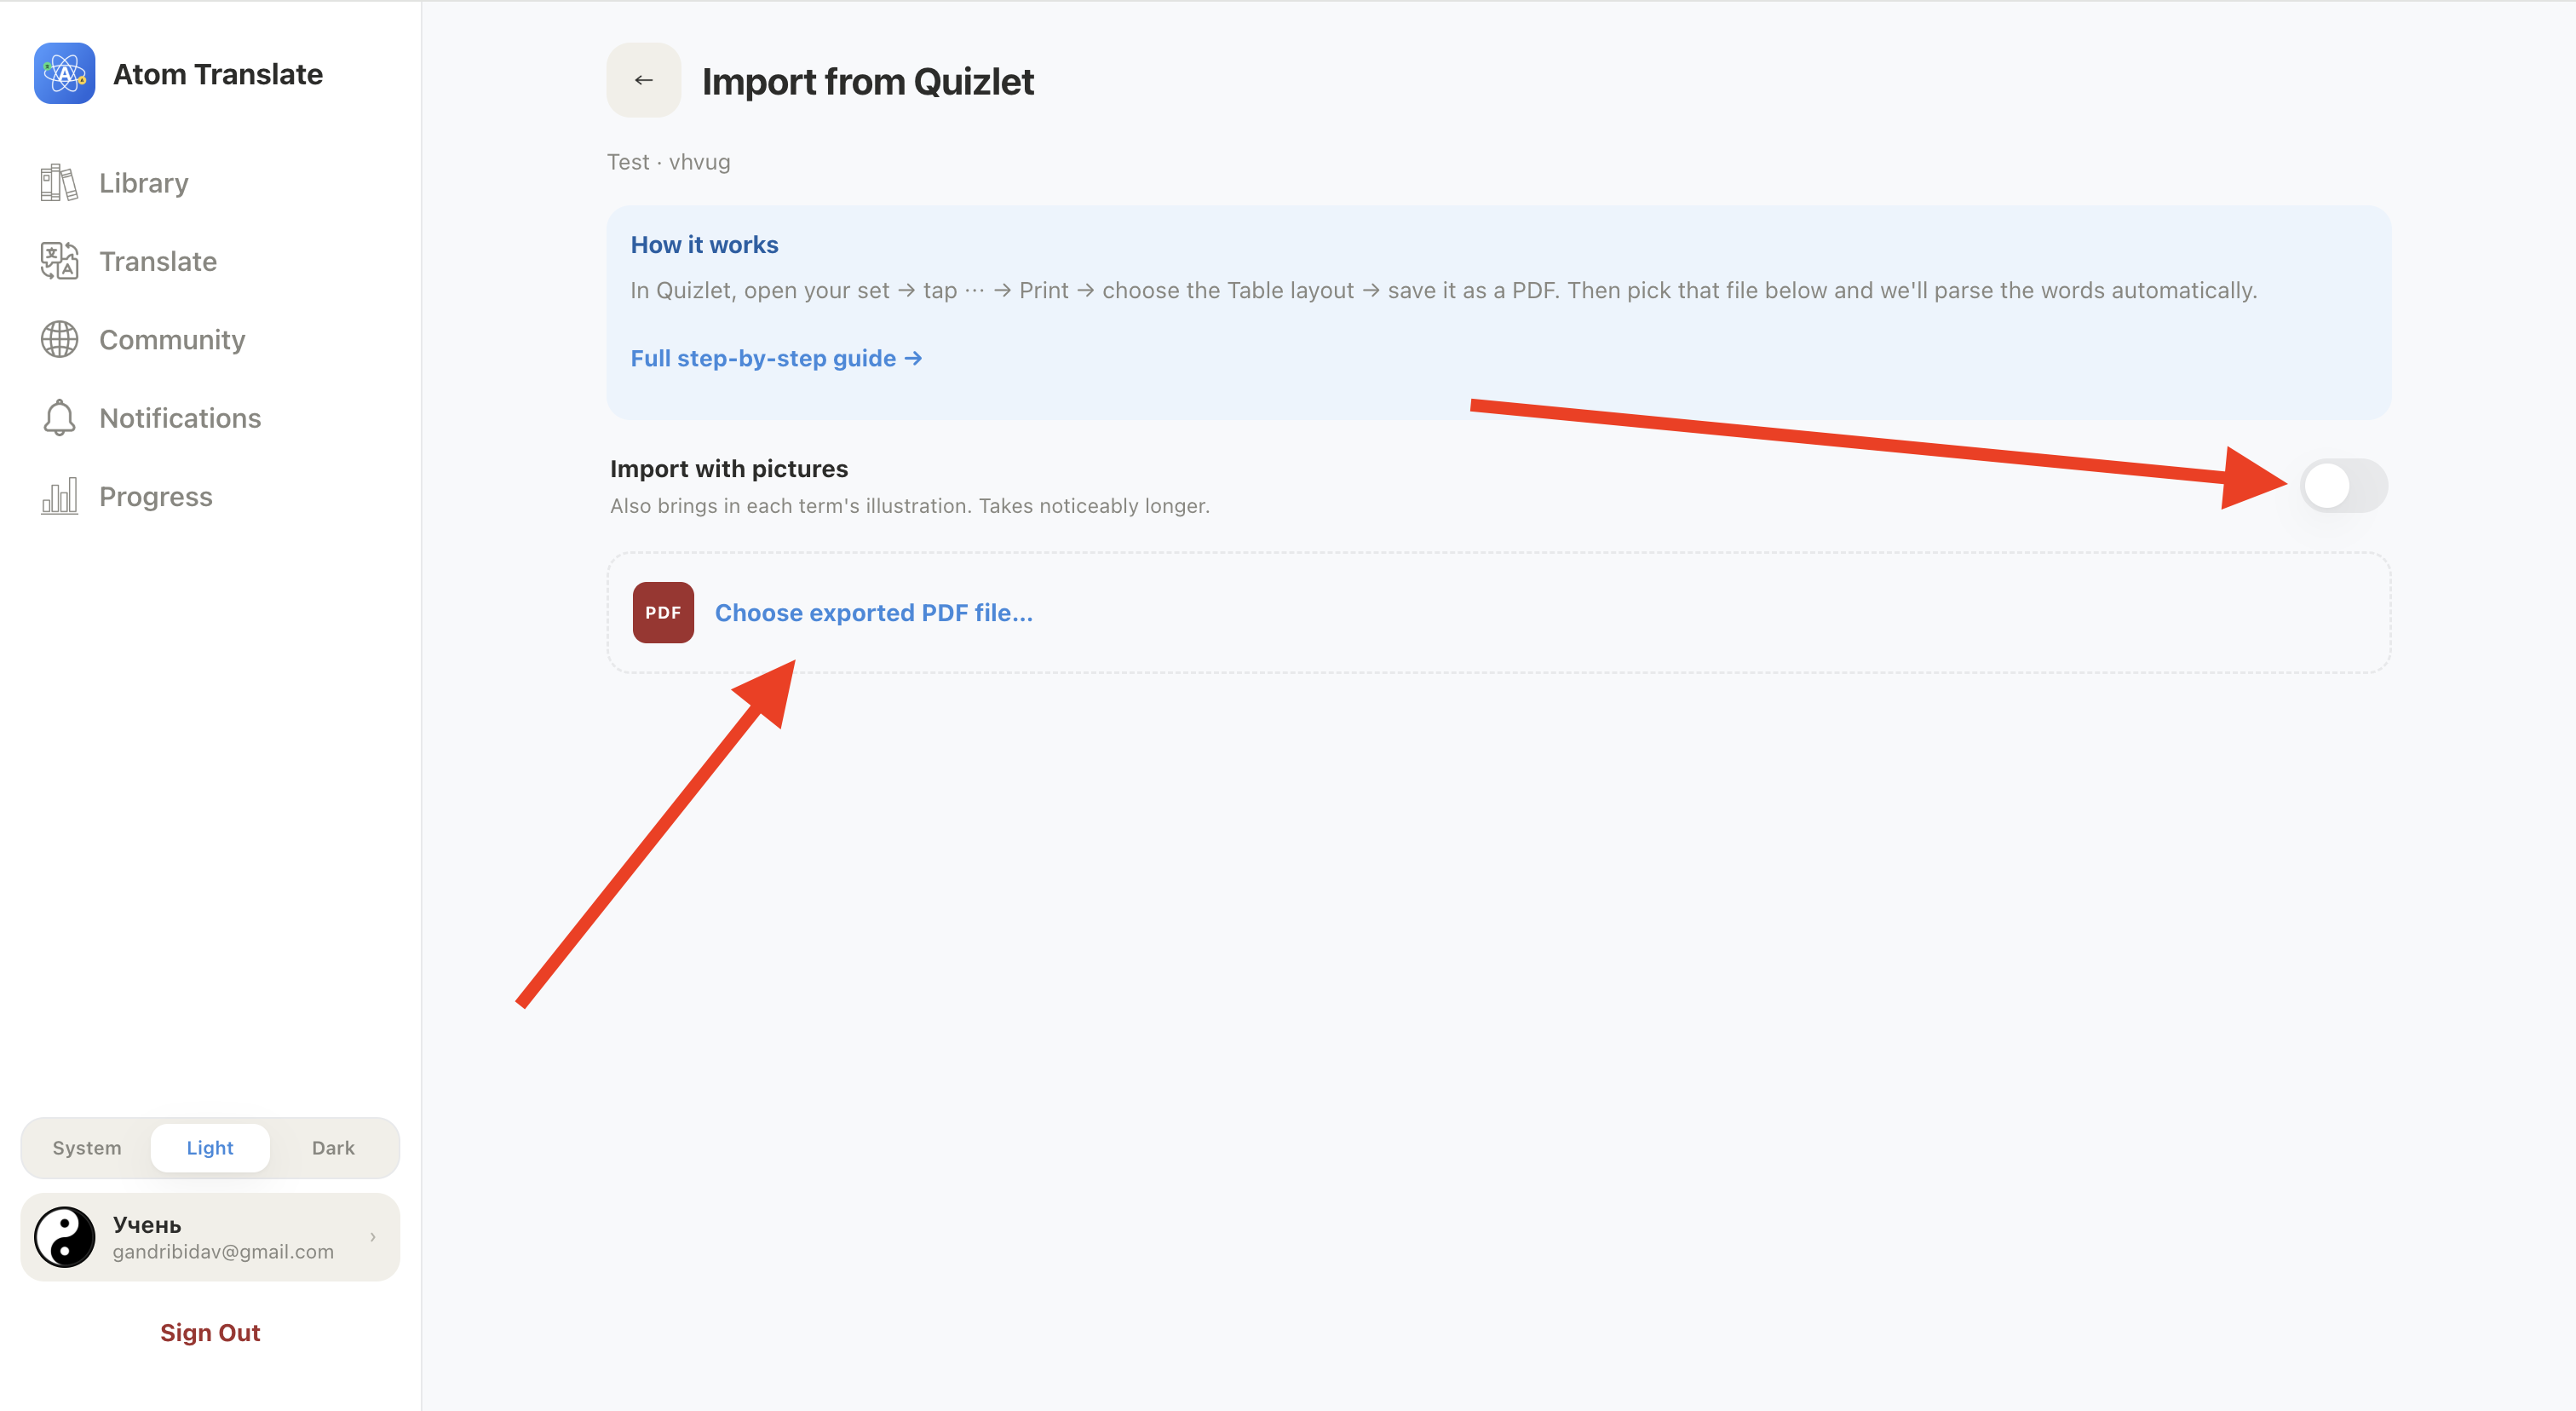The image size is (2576, 1411).
Task: Open the Translate section label
Action: [x=158, y=261]
